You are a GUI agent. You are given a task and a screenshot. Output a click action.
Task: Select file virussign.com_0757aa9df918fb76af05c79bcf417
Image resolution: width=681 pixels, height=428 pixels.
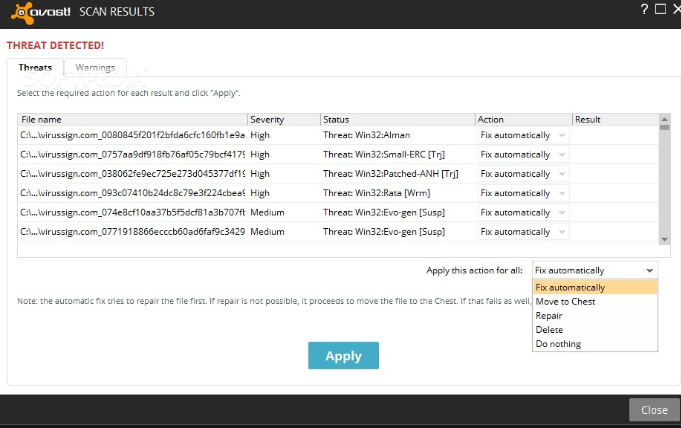point(132,155)
